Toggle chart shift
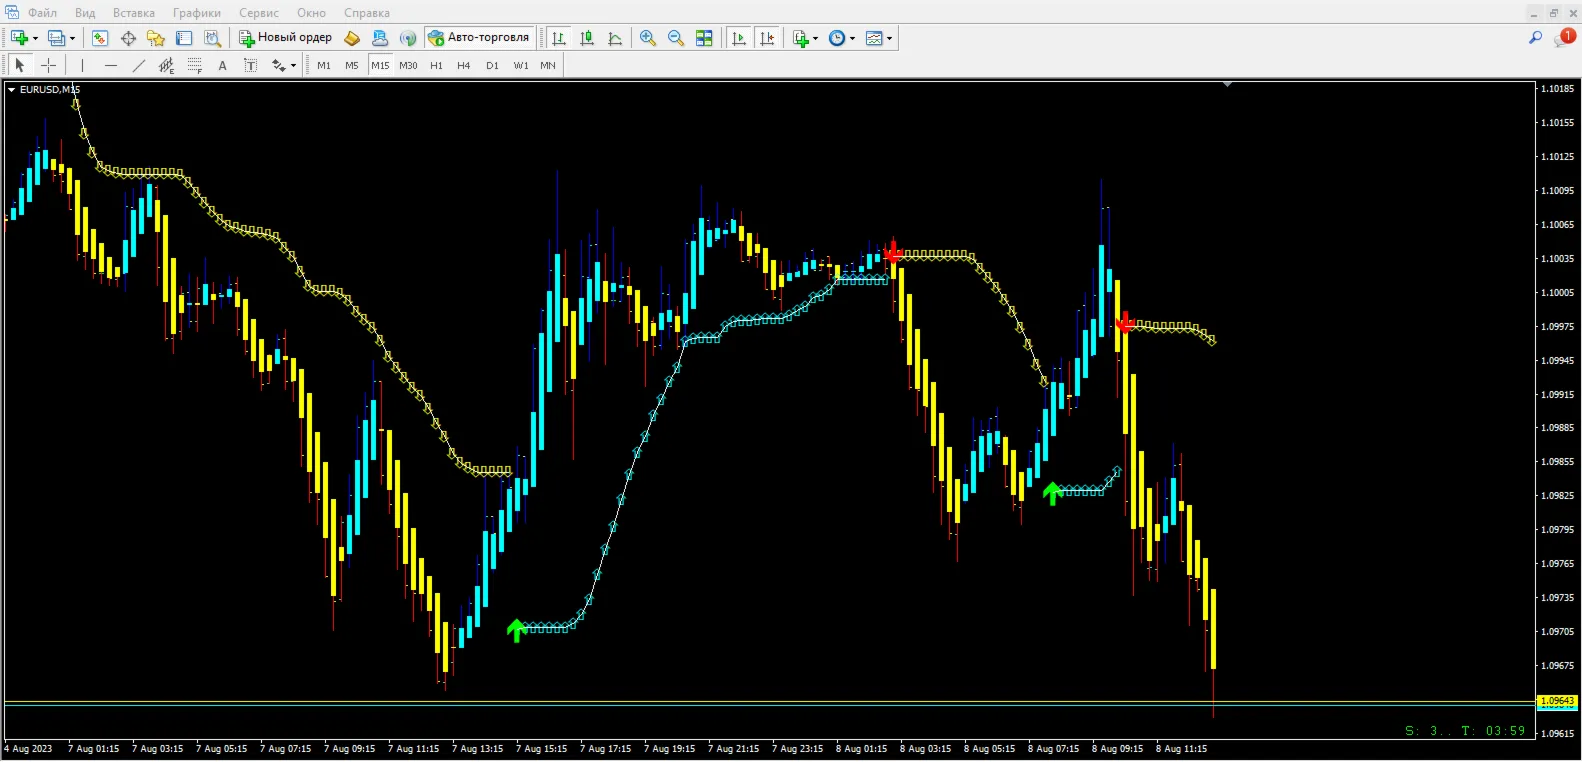The width and height of the screenshot is (1582, 762). pyautogui.click(x=767, y=38)
